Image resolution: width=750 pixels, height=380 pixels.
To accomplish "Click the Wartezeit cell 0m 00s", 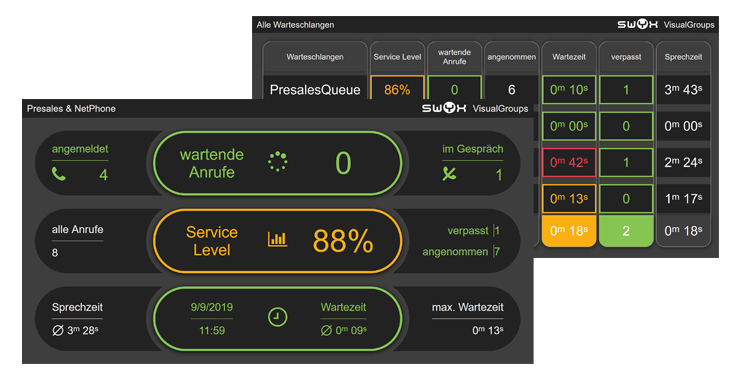I will (x=569, y=126).
